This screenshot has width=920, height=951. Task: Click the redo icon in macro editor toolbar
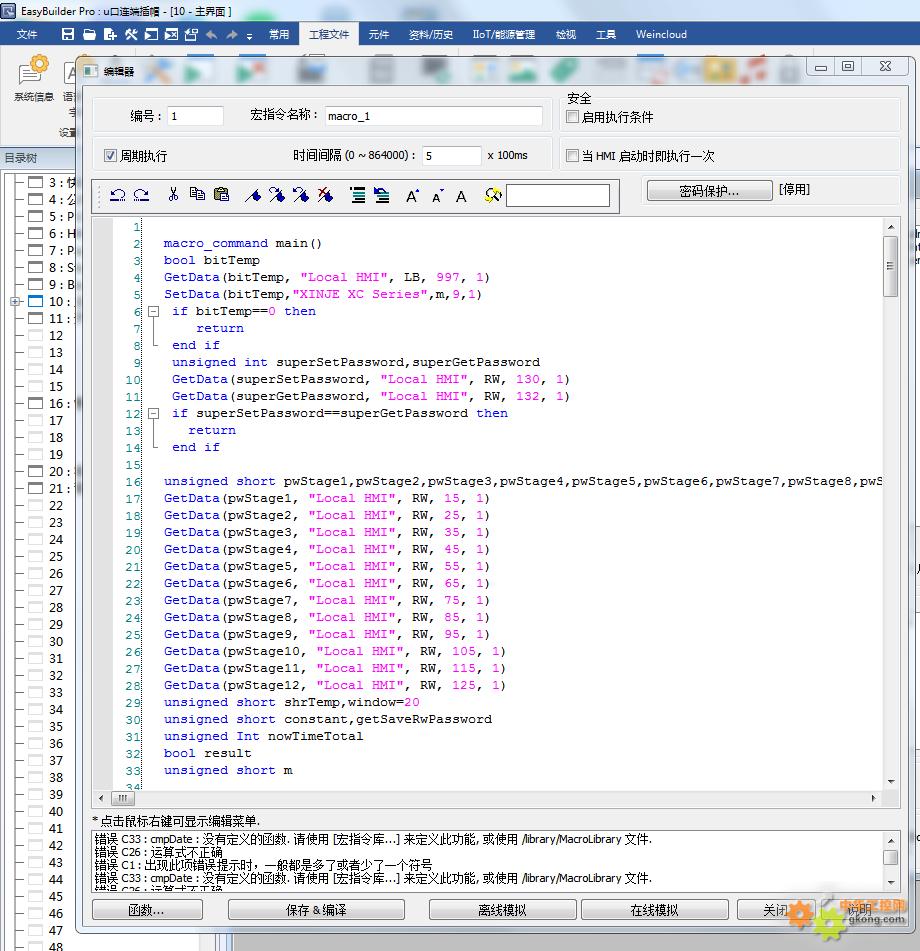pos(141,195)
